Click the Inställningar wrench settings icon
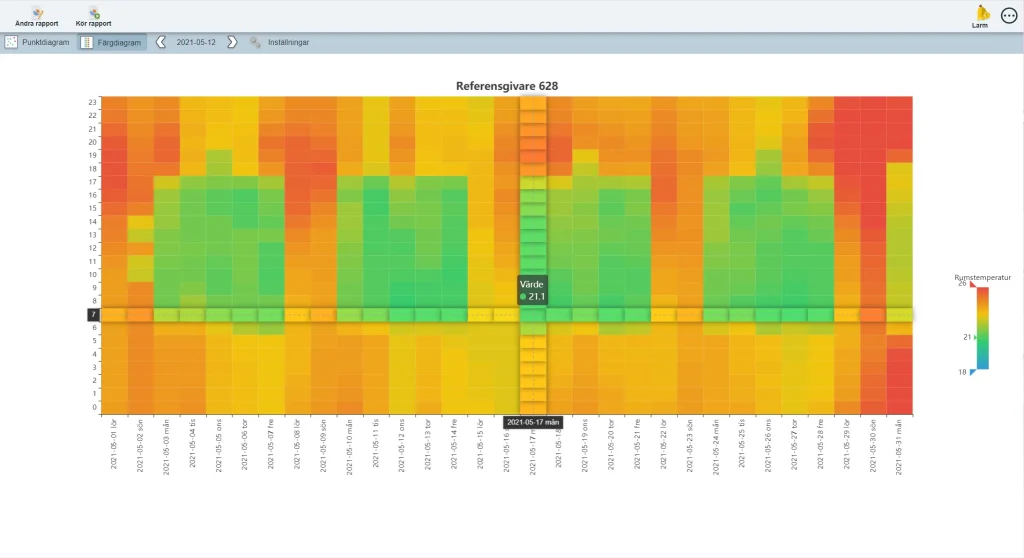This screenshot has width=1024, height=558. (x=256, y=42)
